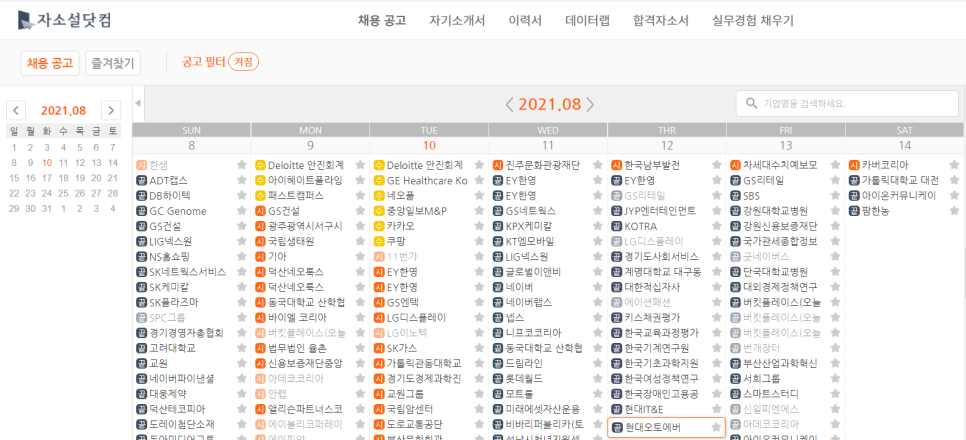The width and height of the screenshot is (966, 440).
Task: Click the search magnifier icon
Action: 751,104
